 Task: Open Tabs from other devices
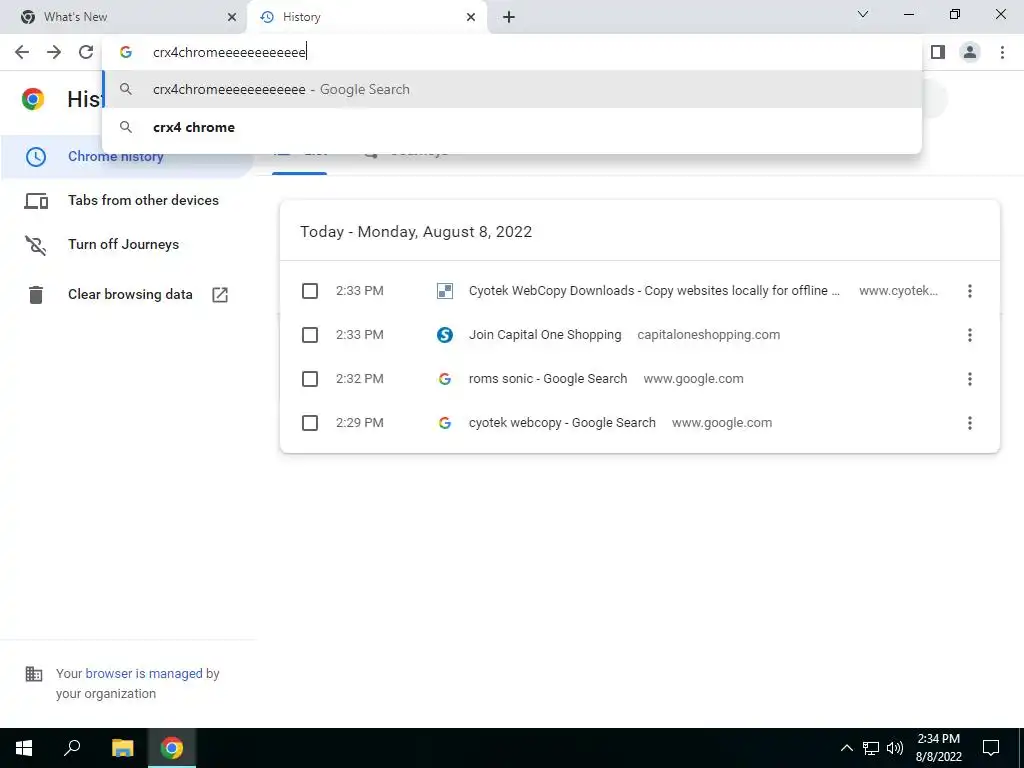point(143,200)
